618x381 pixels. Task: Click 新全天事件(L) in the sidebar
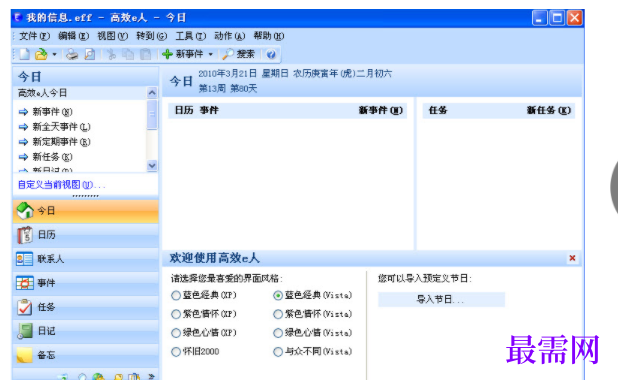pyautogui.click(x=61, y=127)
